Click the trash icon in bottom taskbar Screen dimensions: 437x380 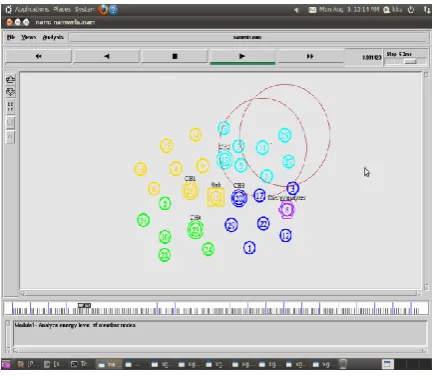pyautogui.click(x=343, y=364)
